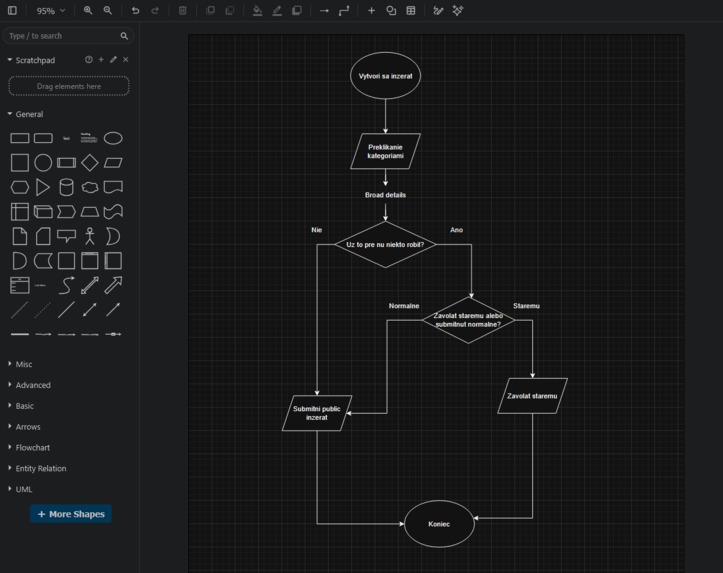Select the triangle shape in General
This screenshot has width=723, height=573.
[43, 187]
